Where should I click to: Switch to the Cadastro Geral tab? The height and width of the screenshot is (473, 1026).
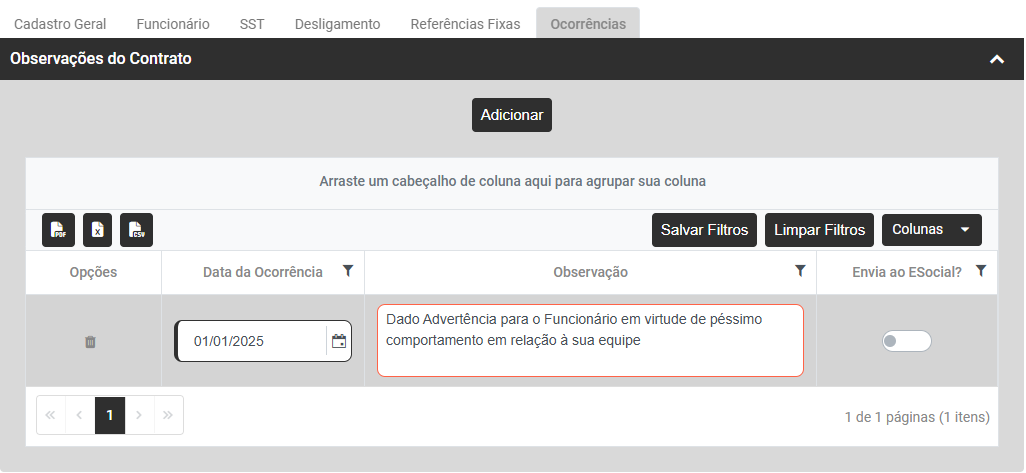(x=60, y=24)
